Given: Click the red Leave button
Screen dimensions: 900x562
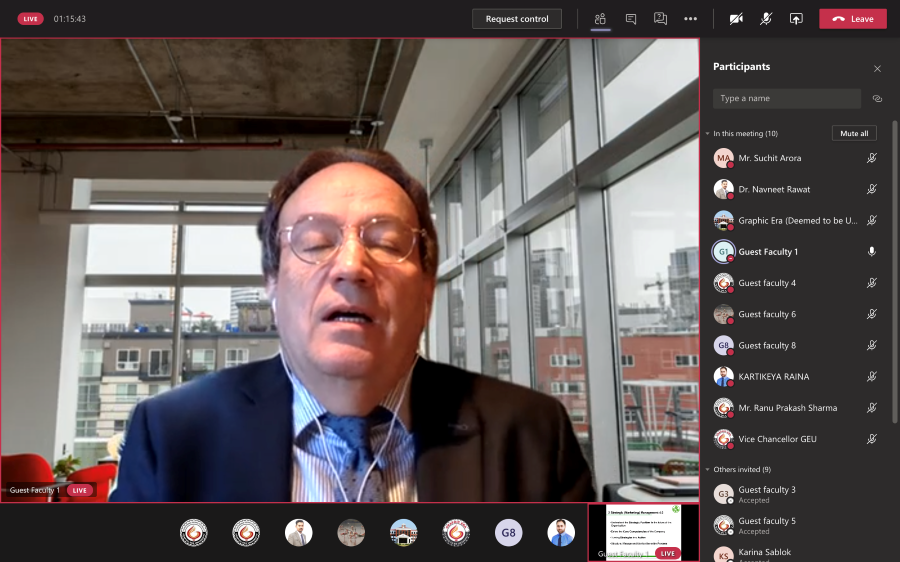Looking at the screenshot, I should point(852,19).
